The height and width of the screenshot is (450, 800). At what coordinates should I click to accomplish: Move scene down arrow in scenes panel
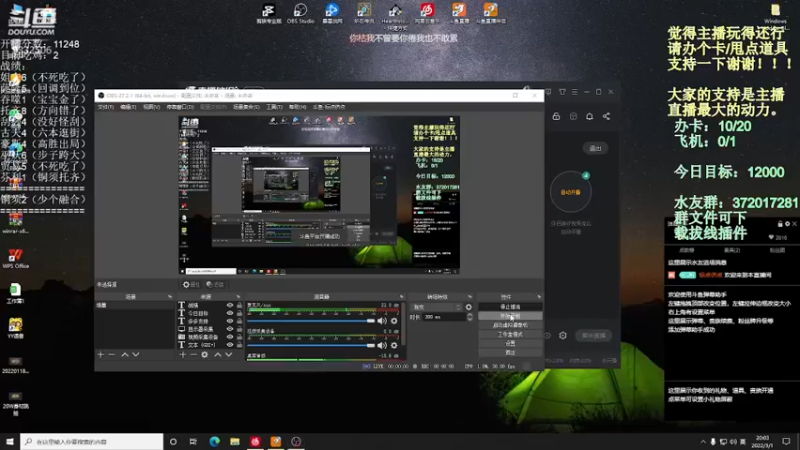click(x=136, y=355)
